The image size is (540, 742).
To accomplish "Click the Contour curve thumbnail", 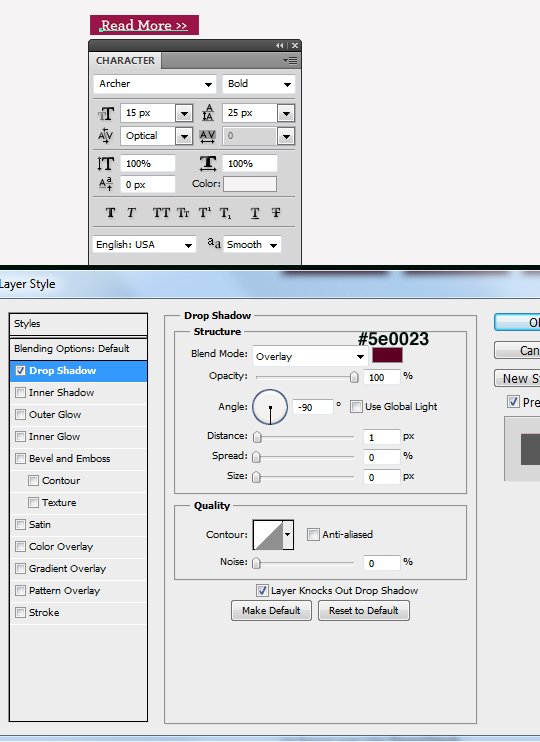I will [x=268, y=535].
